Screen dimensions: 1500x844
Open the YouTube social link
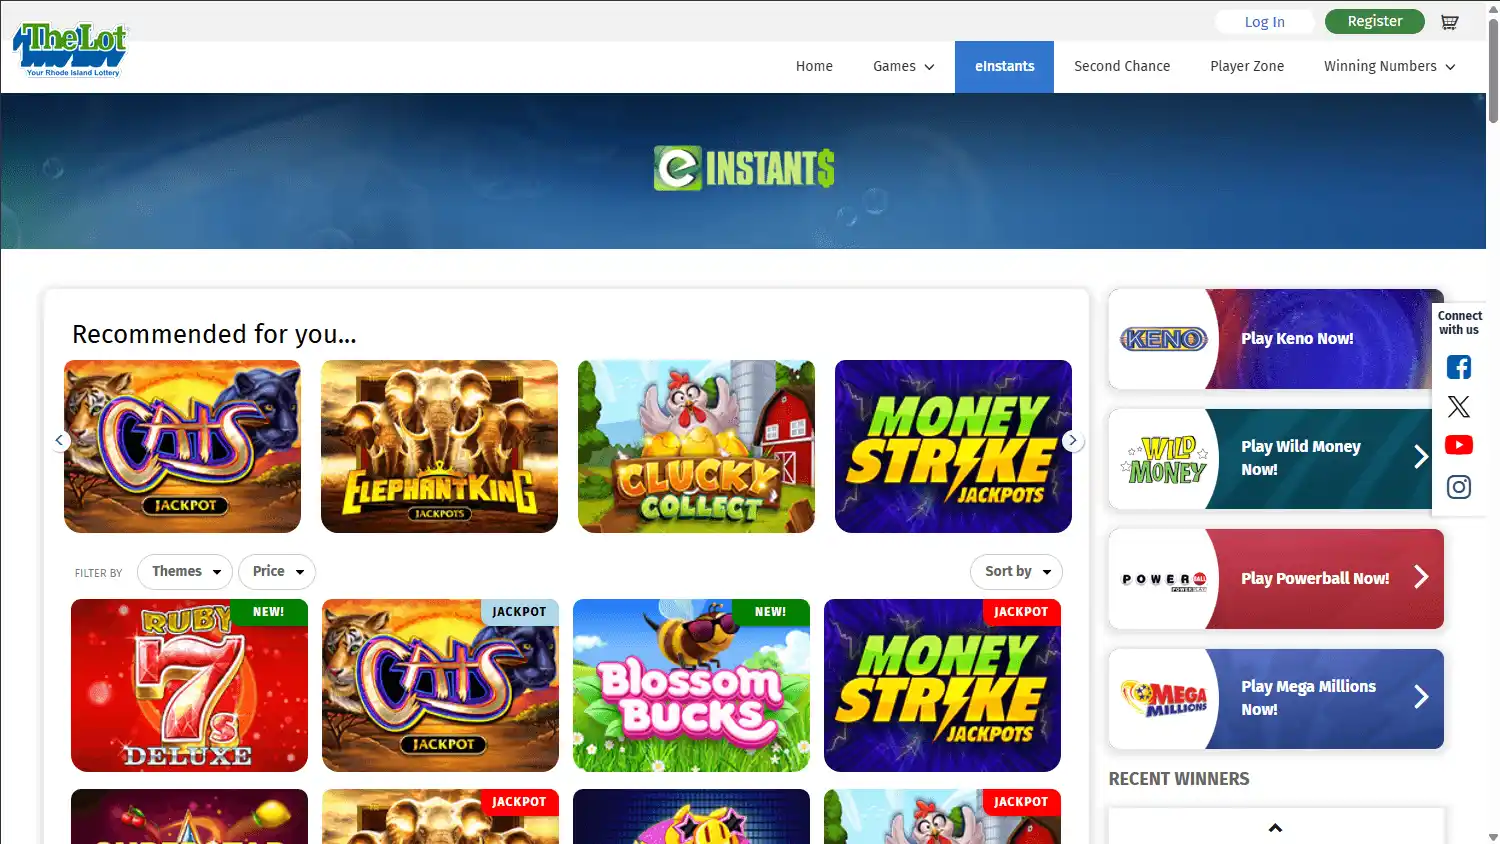(x=1459, y=445)
